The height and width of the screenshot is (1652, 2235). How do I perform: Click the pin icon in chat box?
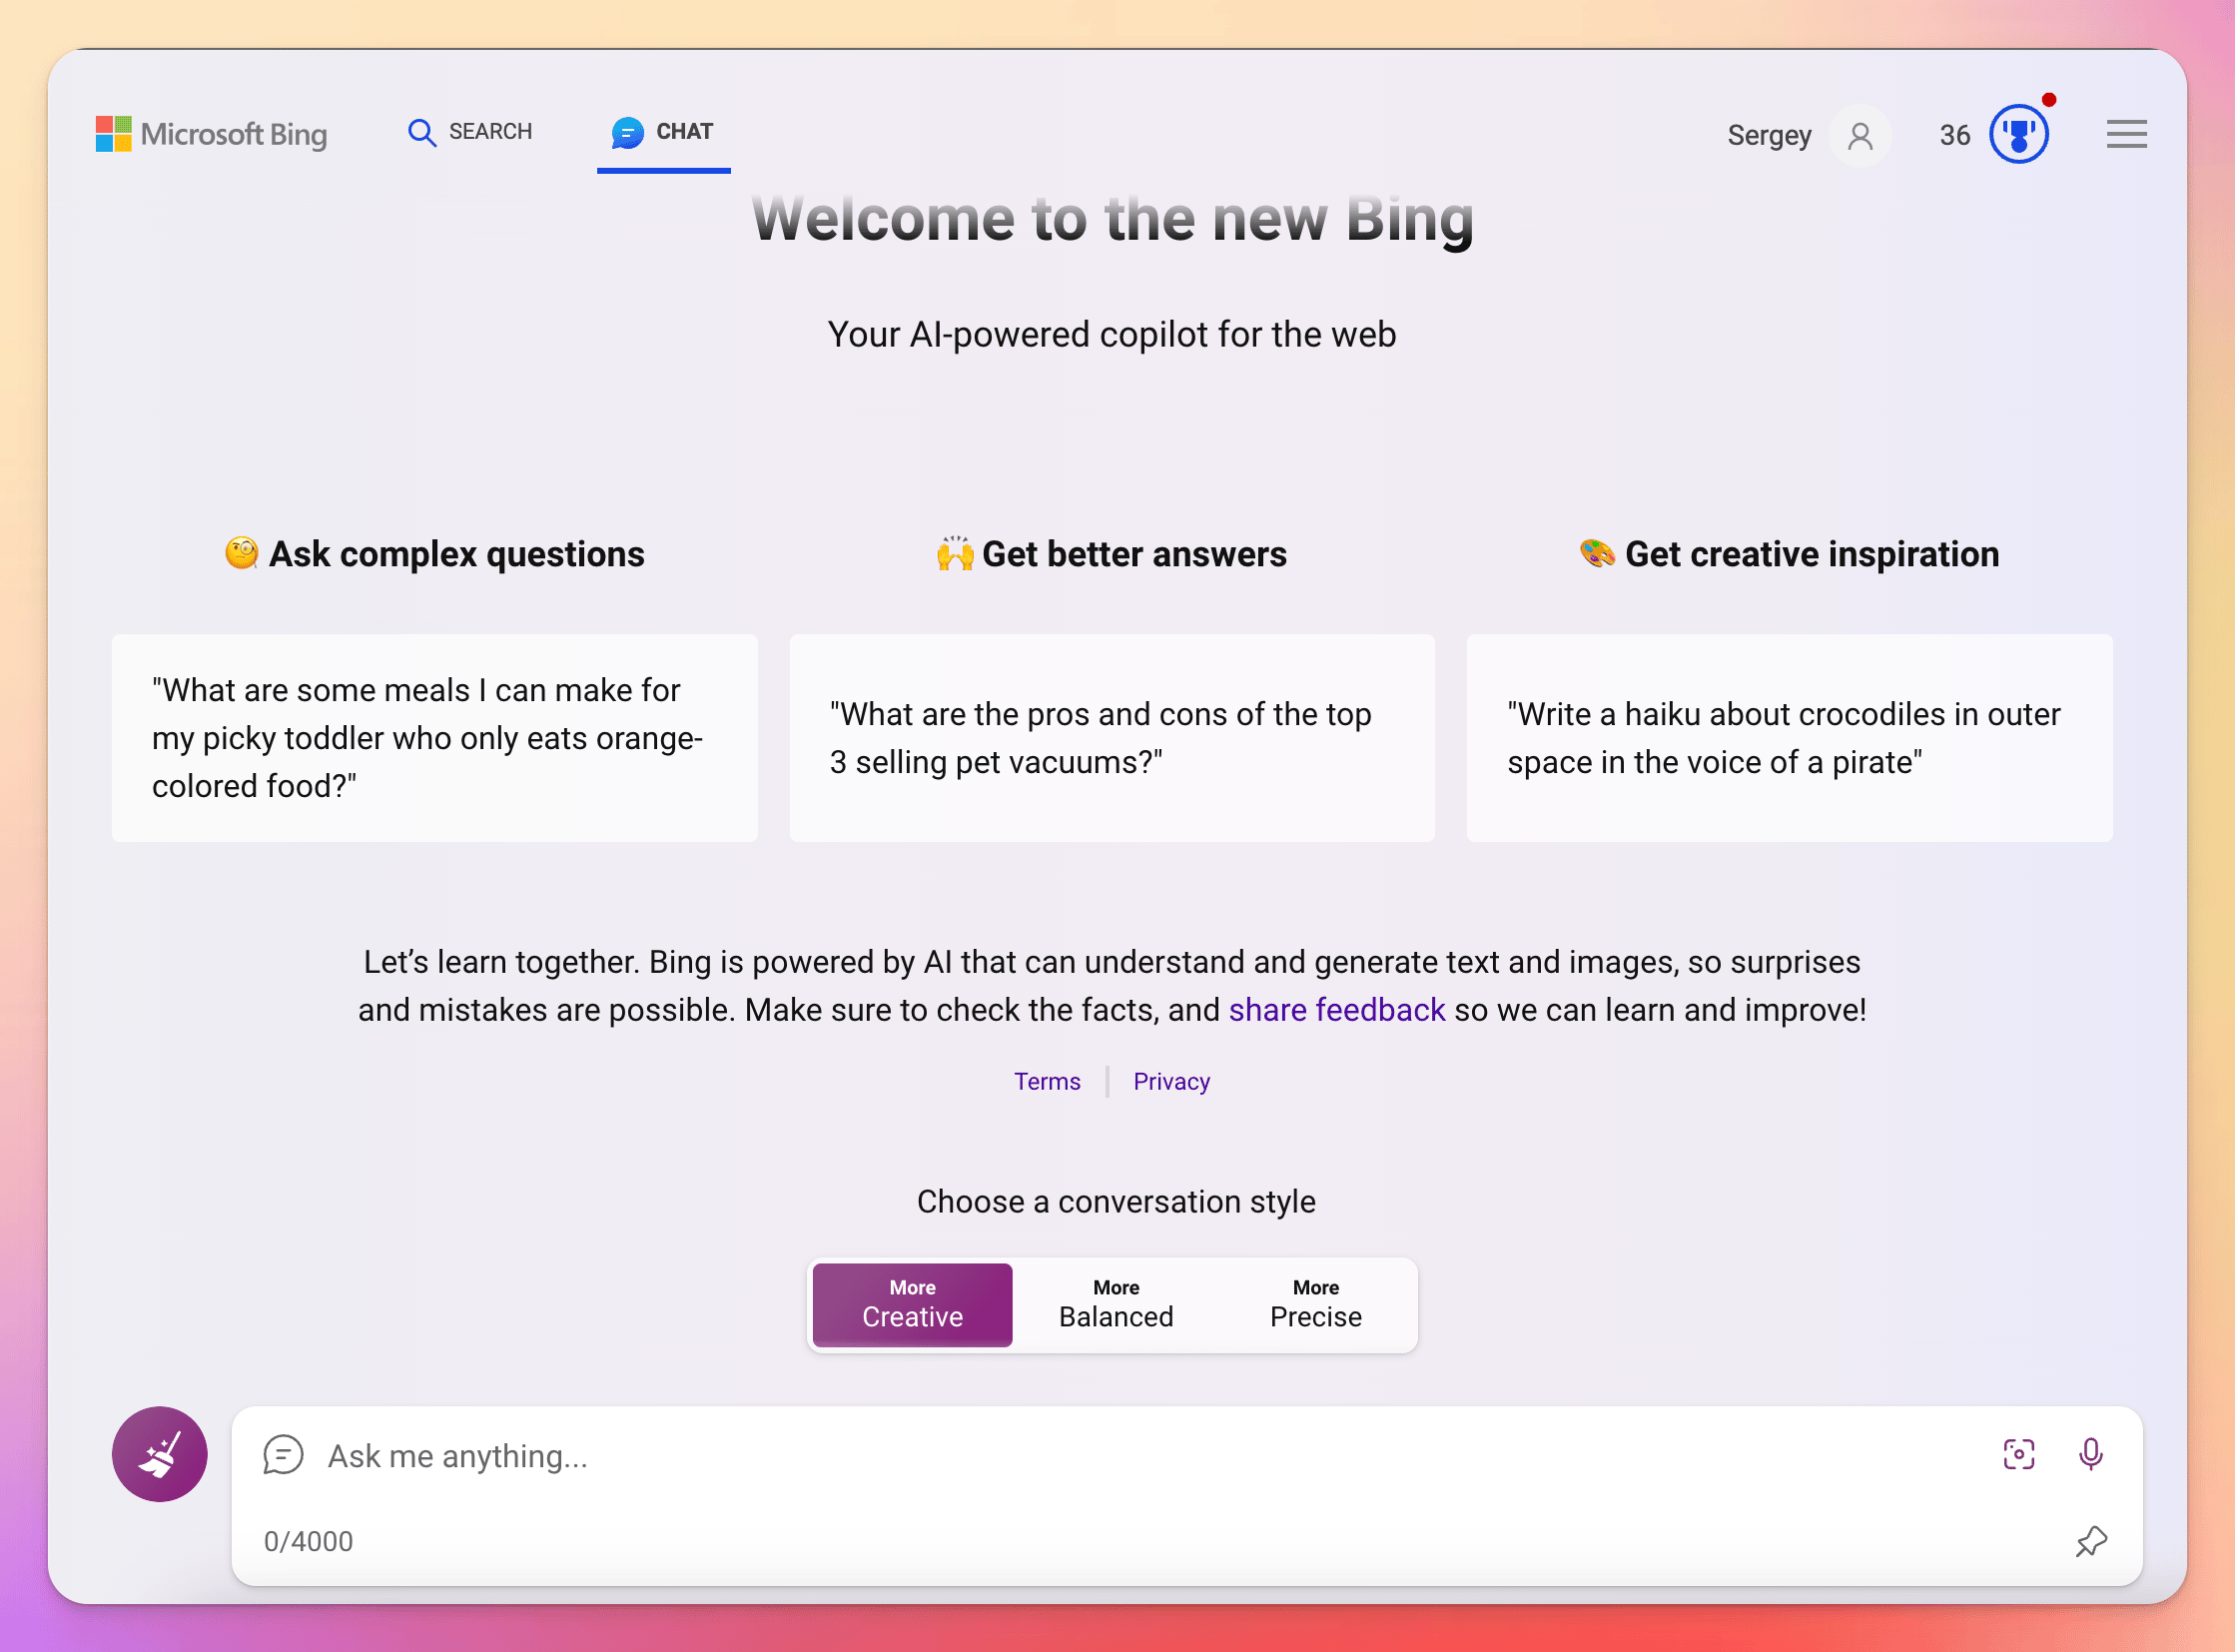click(2090, 1541)
